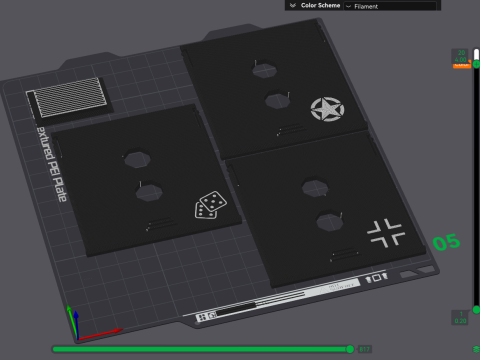The width and height of the screenshot is (480, 360).
Task: Select the panel with the cross emblem
Action: click(x=325, y=210)
